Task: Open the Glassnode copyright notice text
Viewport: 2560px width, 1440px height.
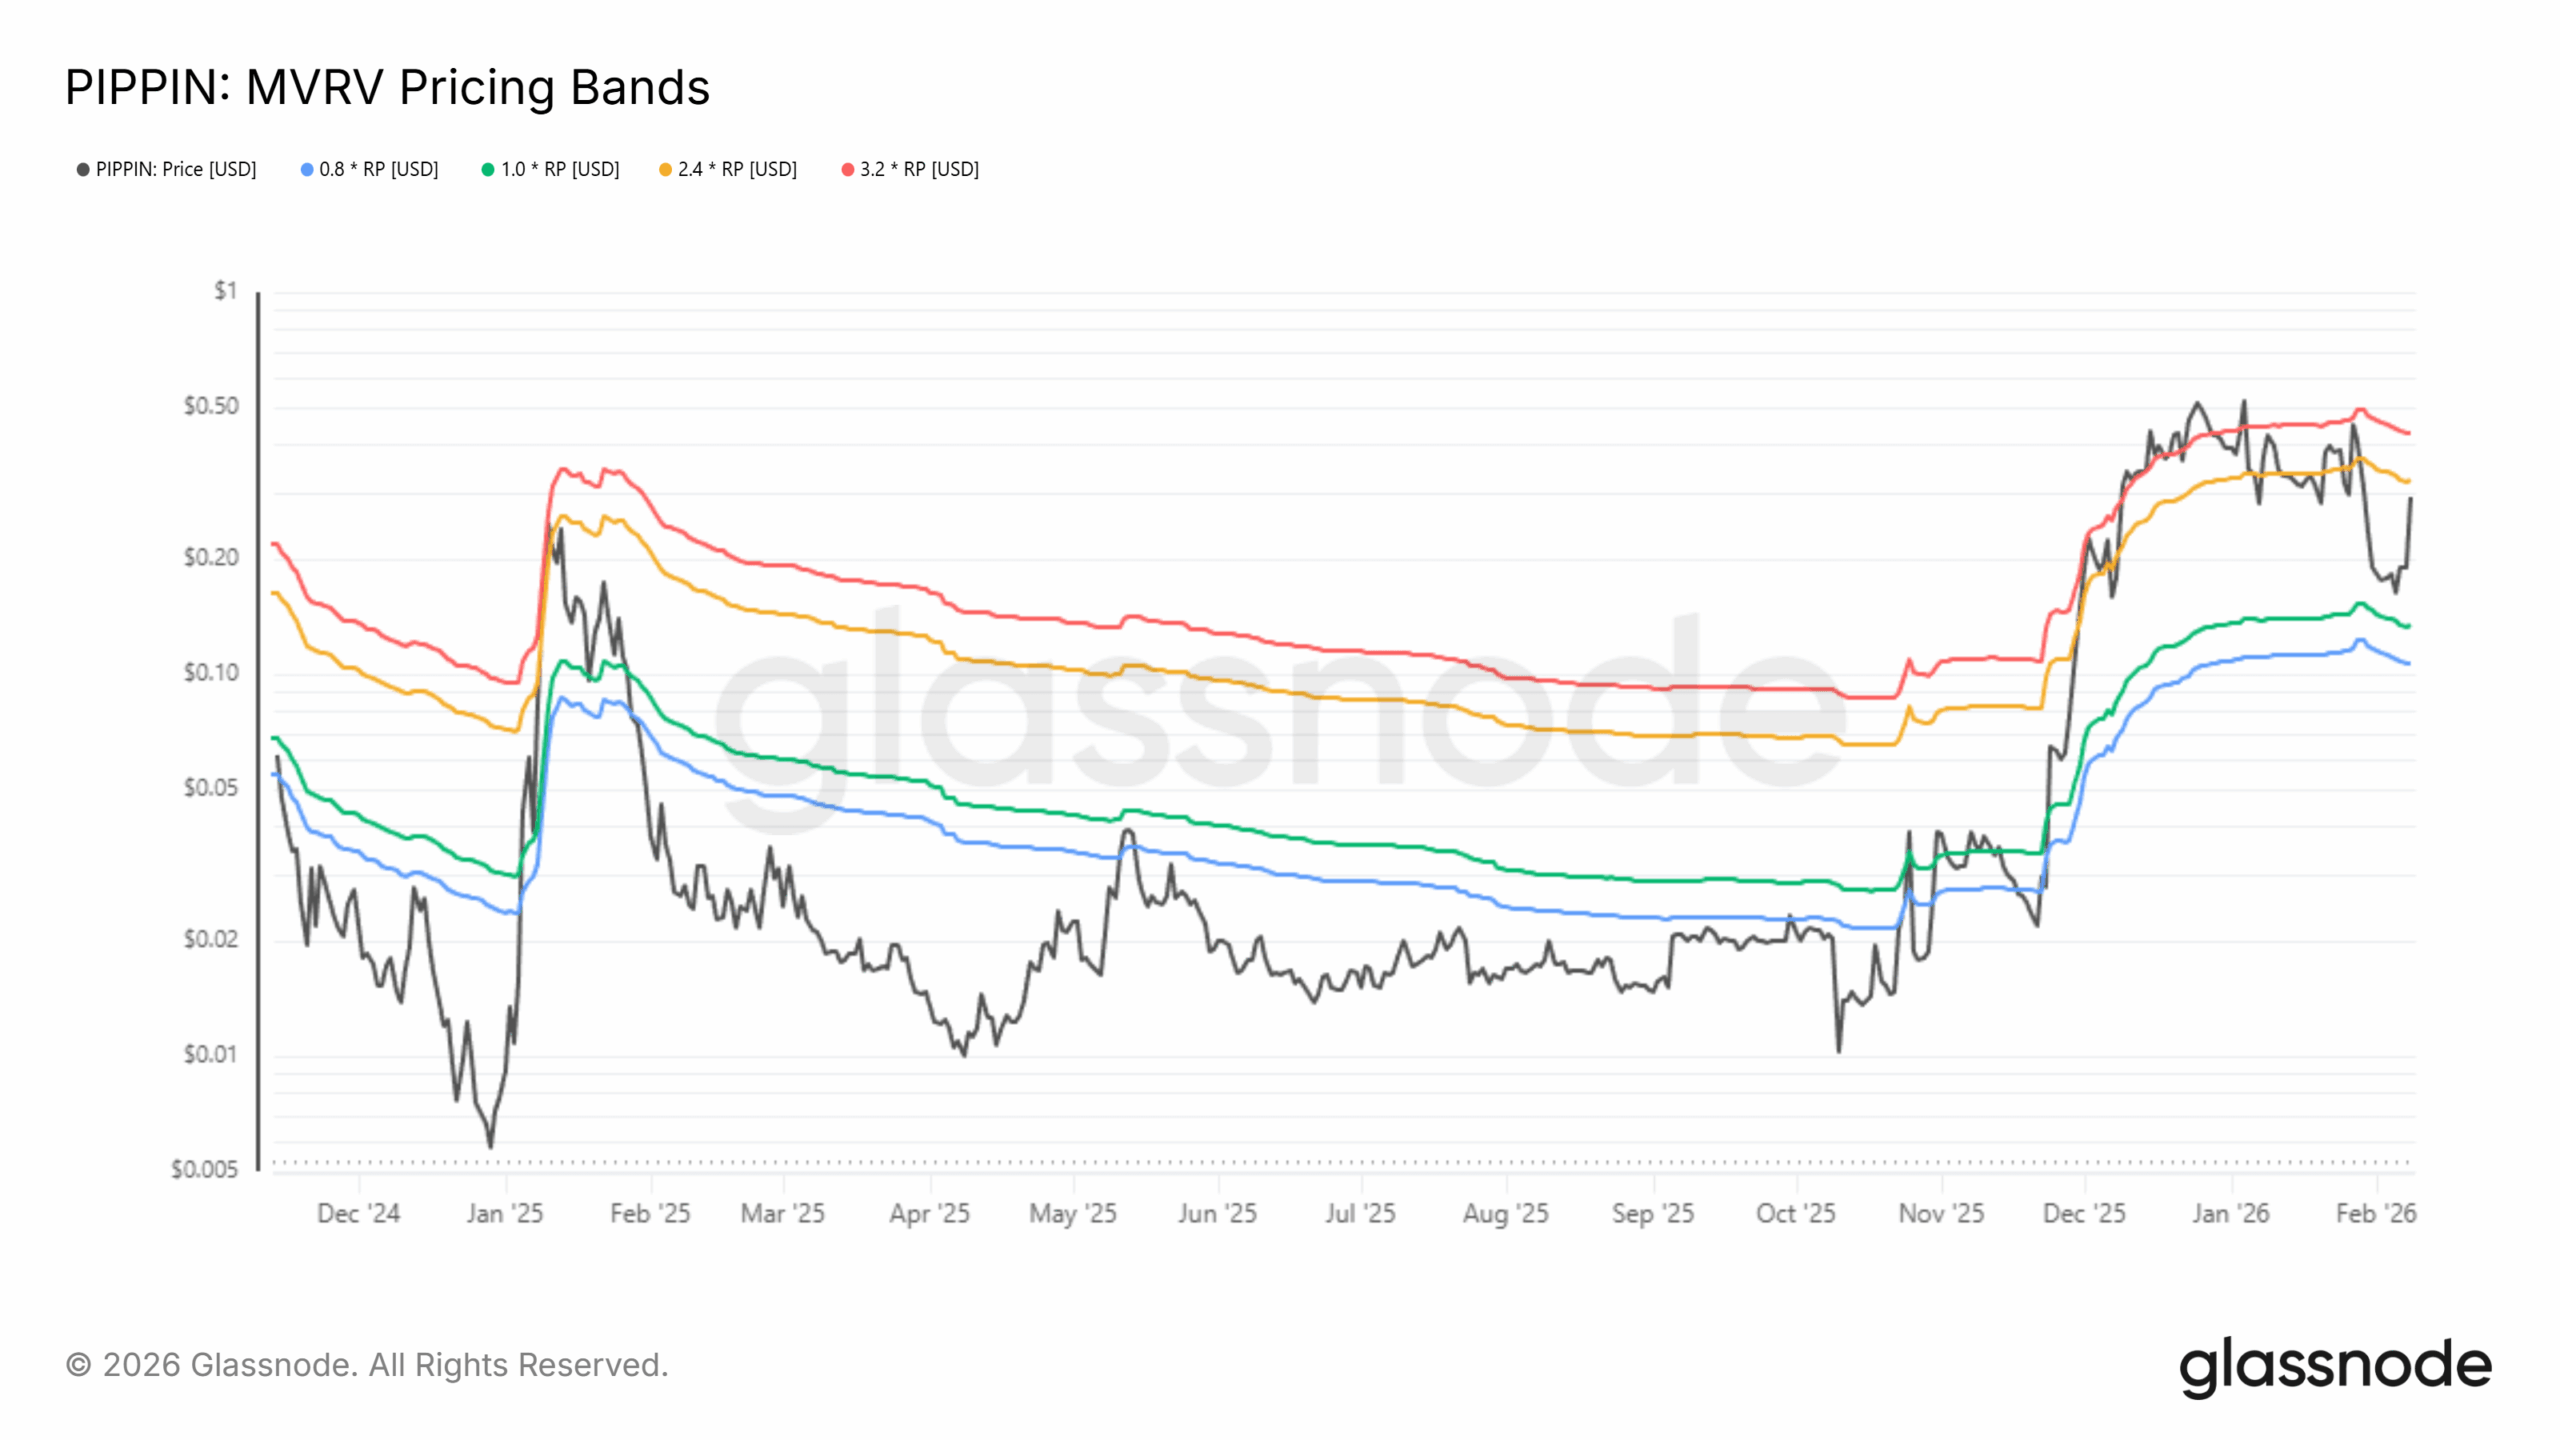Action: (x=367, y=1365)
